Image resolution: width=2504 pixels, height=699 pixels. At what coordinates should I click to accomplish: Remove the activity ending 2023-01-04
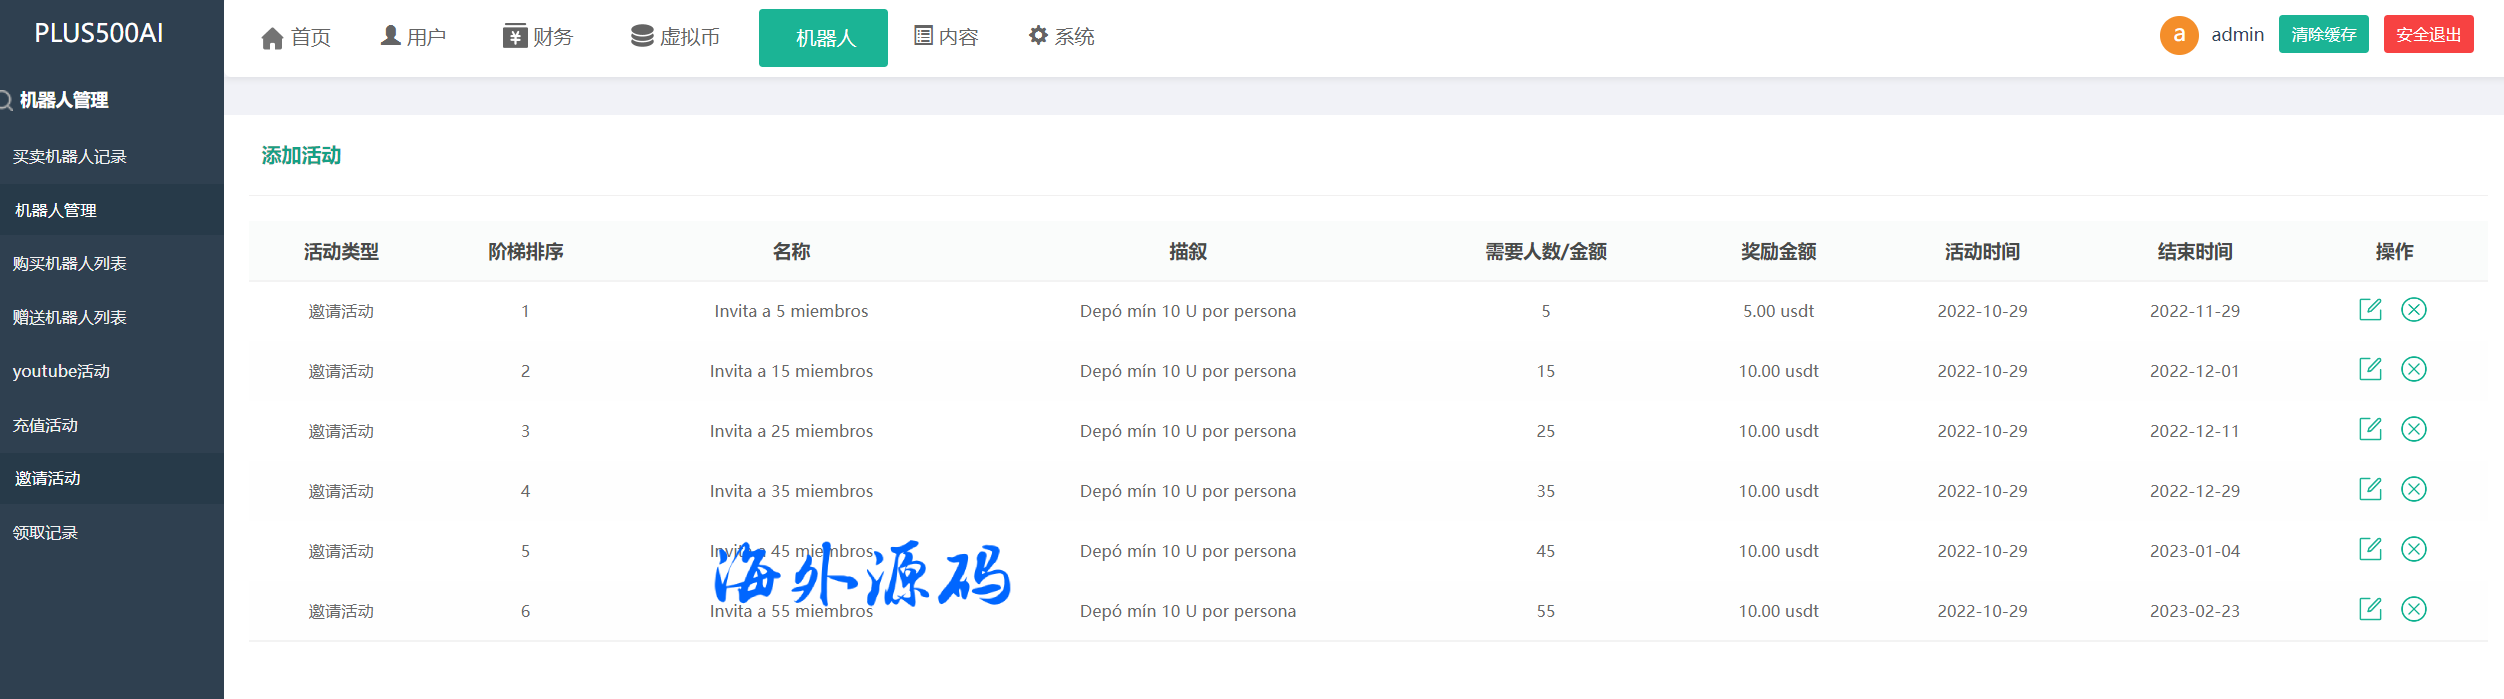(2413, 550)
